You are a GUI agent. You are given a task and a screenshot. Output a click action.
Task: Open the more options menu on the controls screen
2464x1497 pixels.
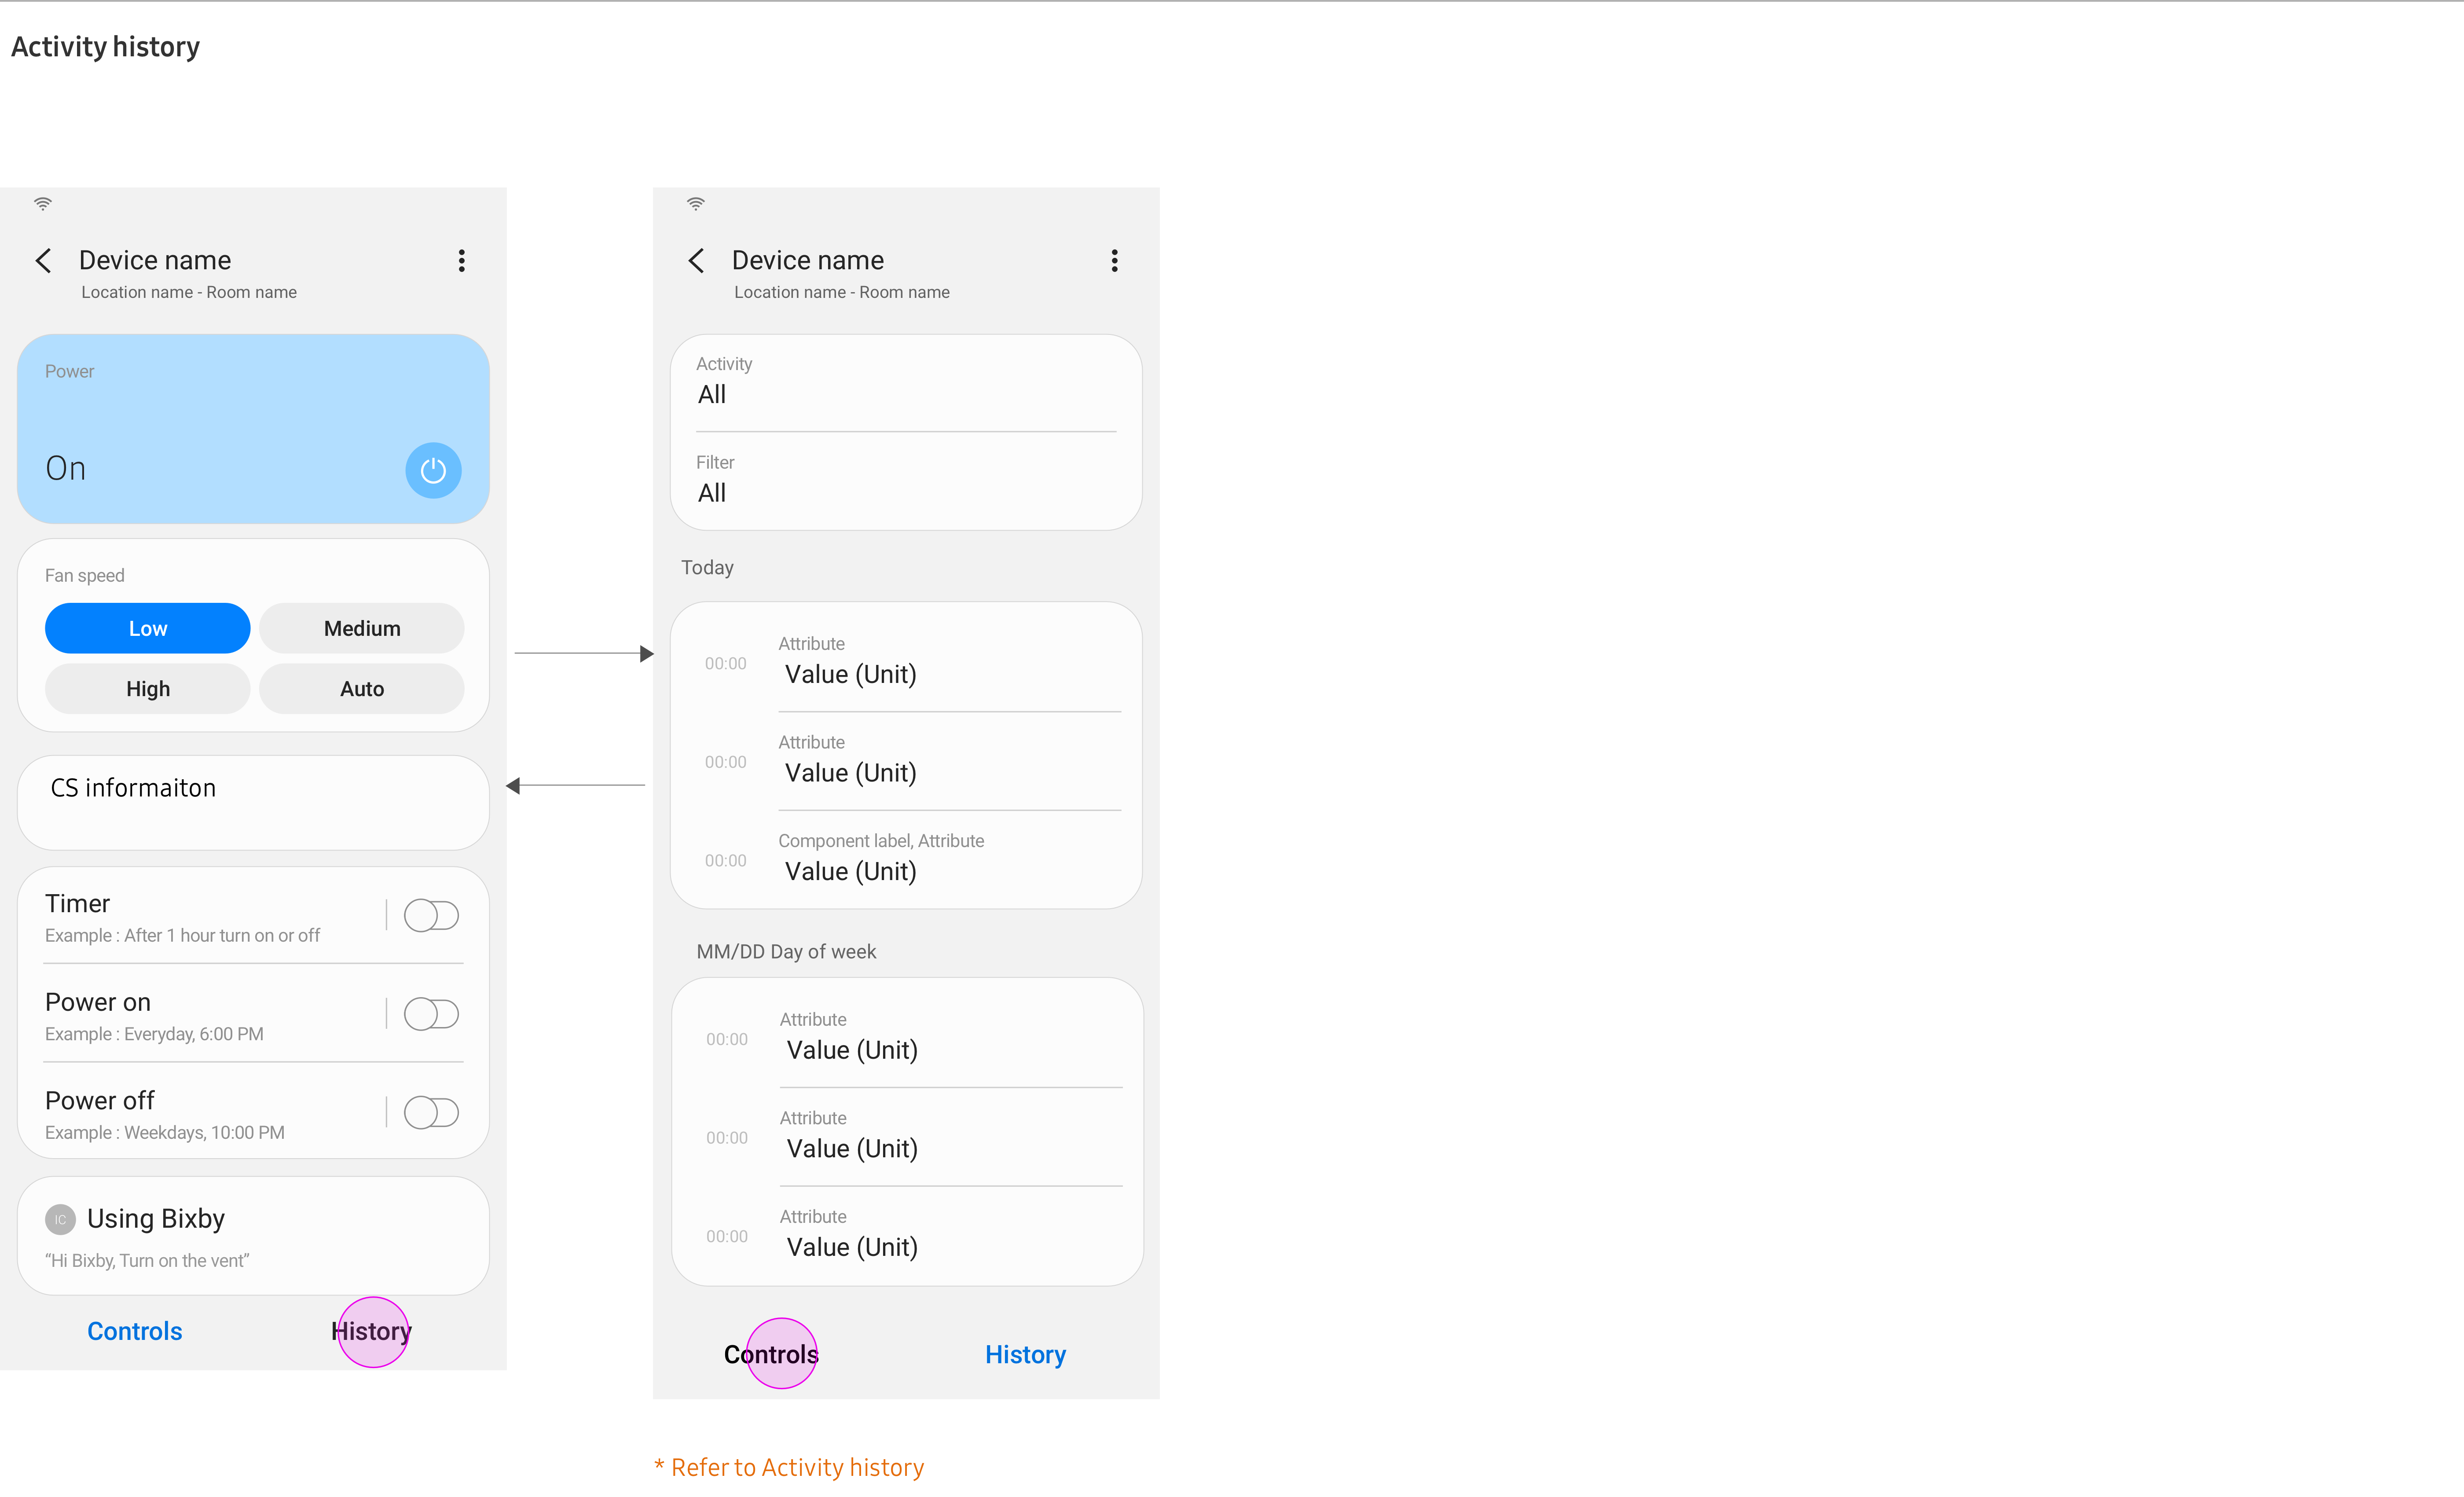tap(461, 261)
